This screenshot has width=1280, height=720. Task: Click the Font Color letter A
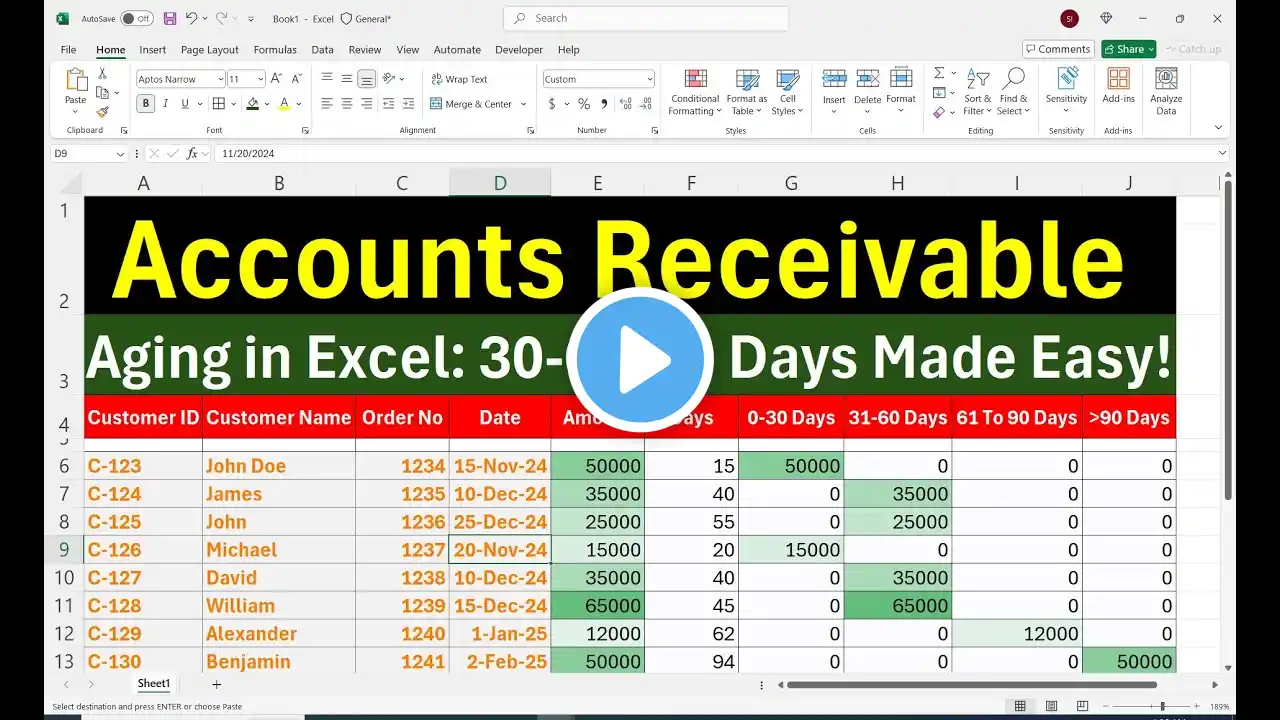[284, 104]
